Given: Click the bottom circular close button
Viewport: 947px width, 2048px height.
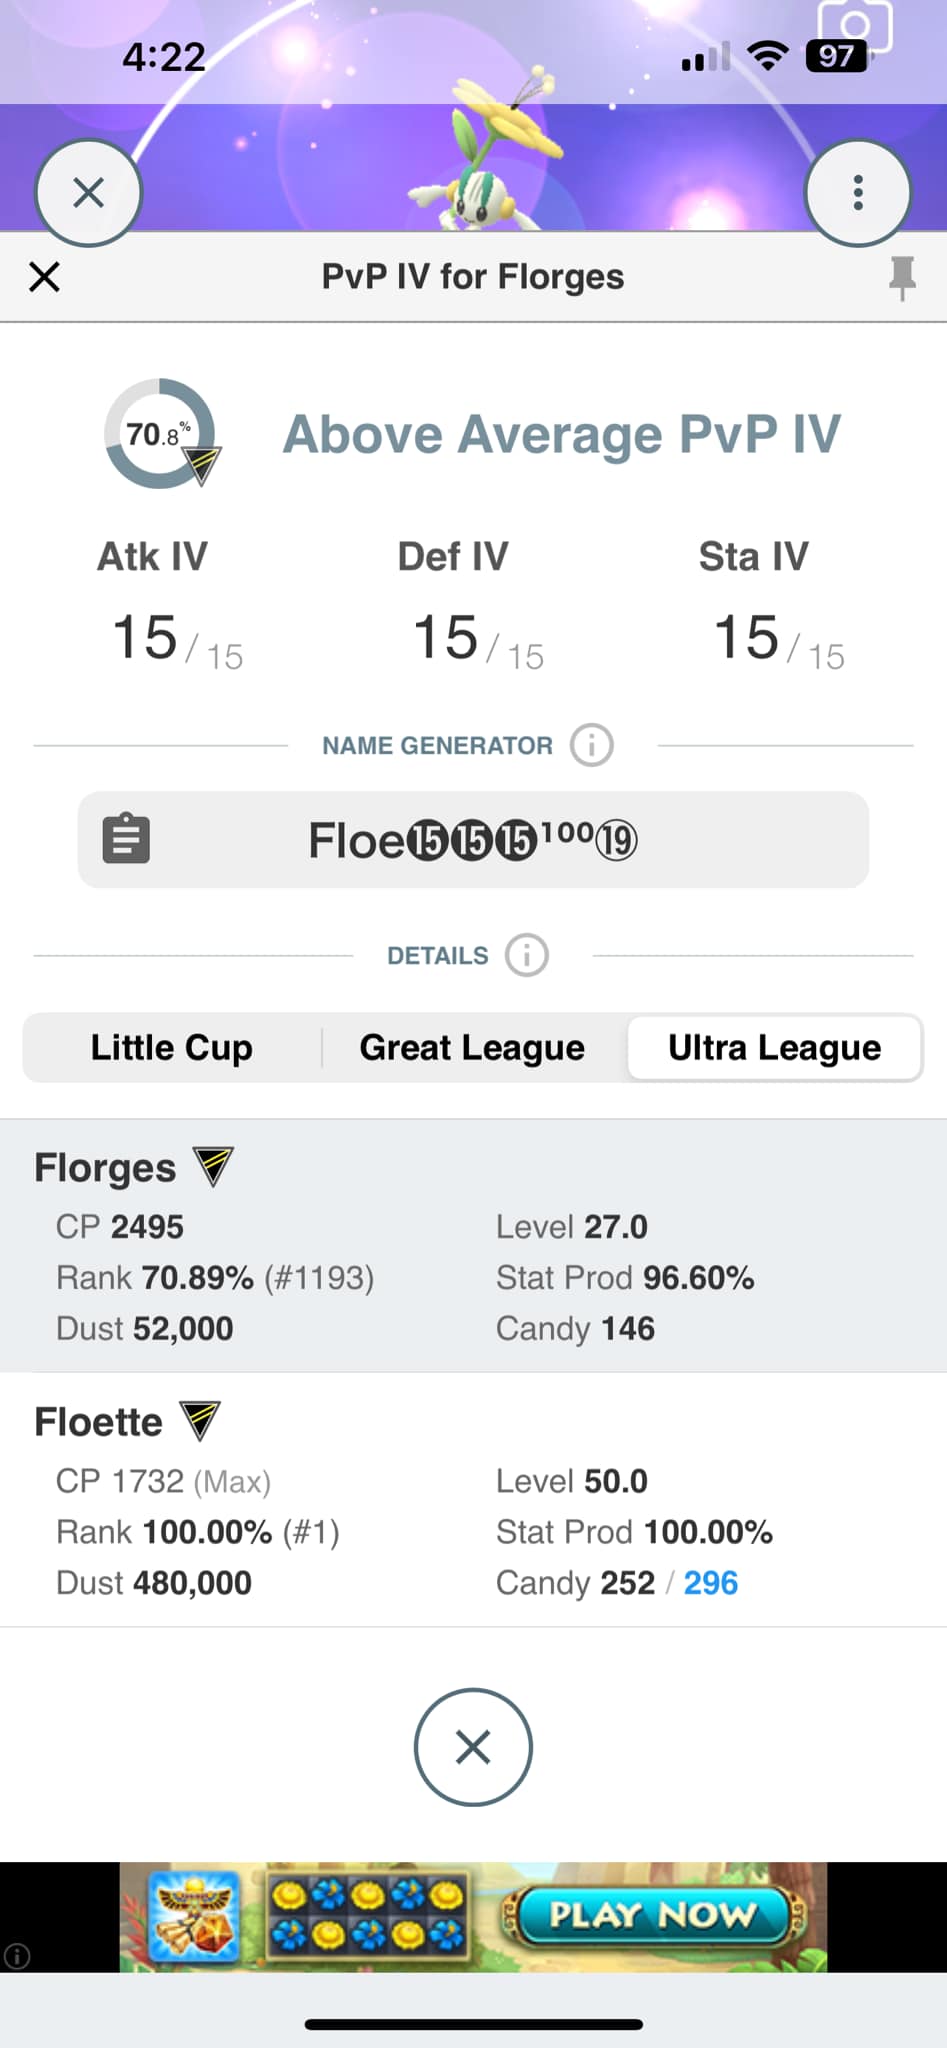Looking at the screenshot, I should 473,1747.
